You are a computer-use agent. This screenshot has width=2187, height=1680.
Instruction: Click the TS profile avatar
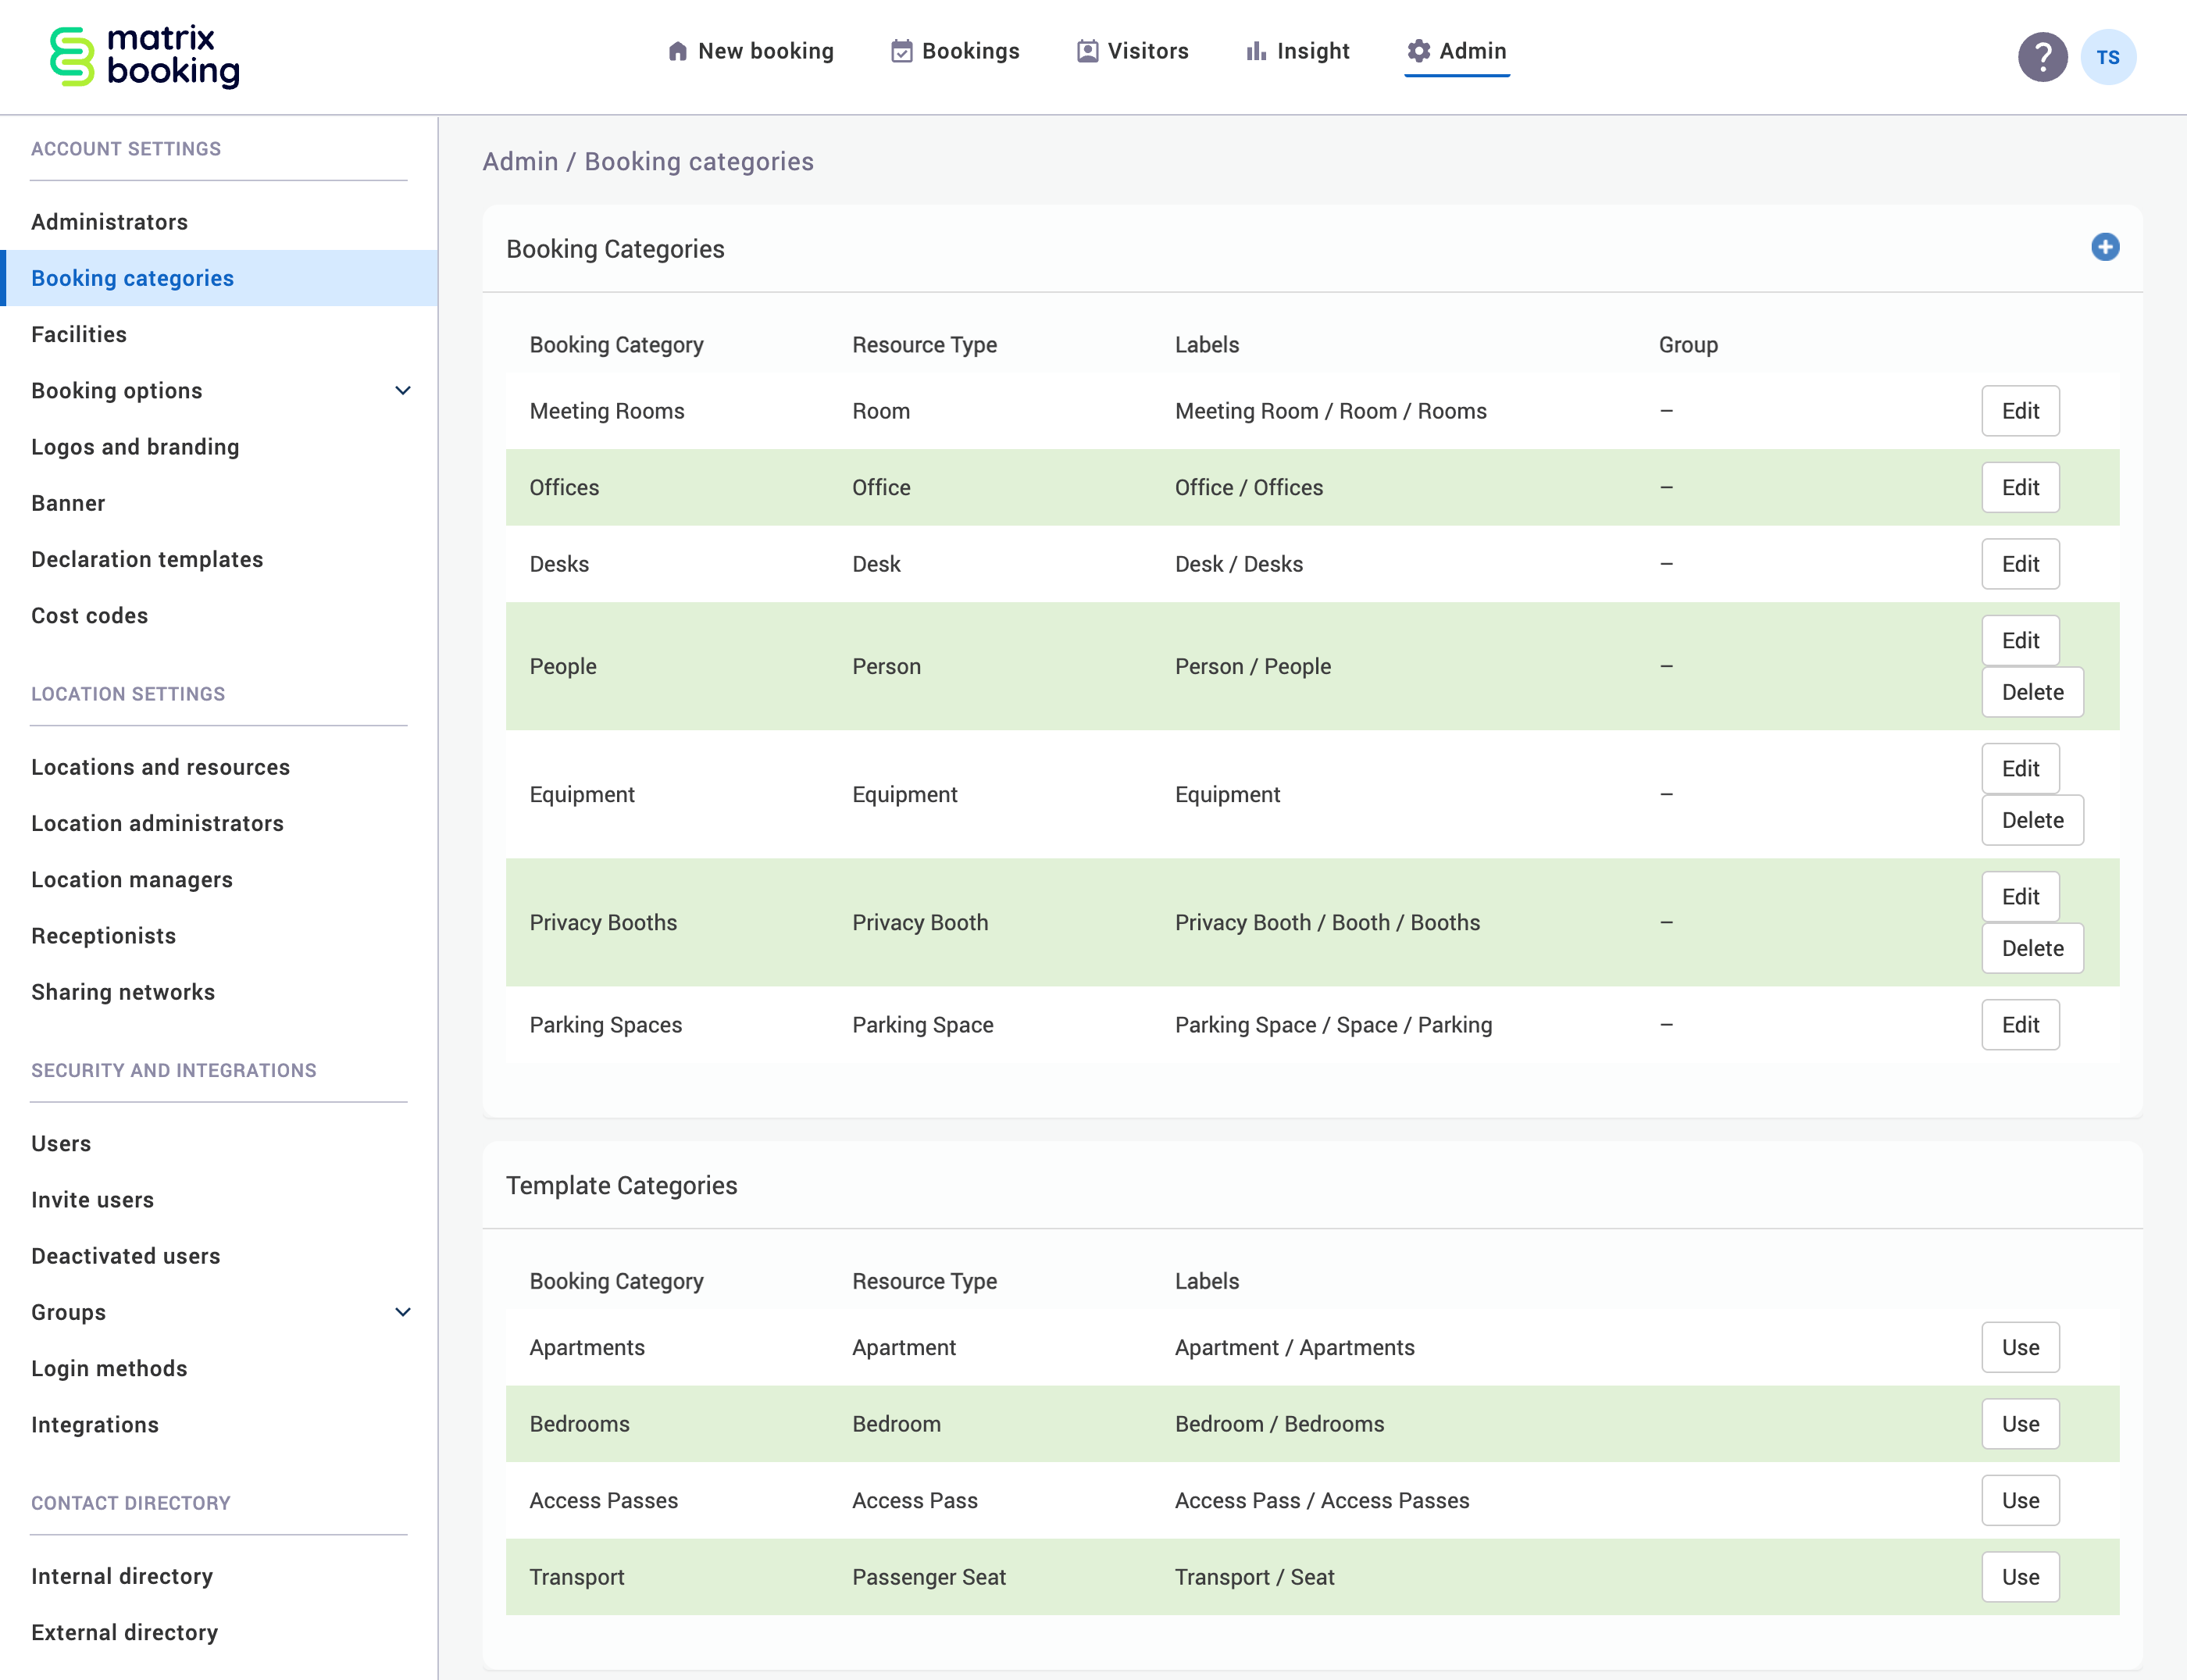click(2109, 57)
